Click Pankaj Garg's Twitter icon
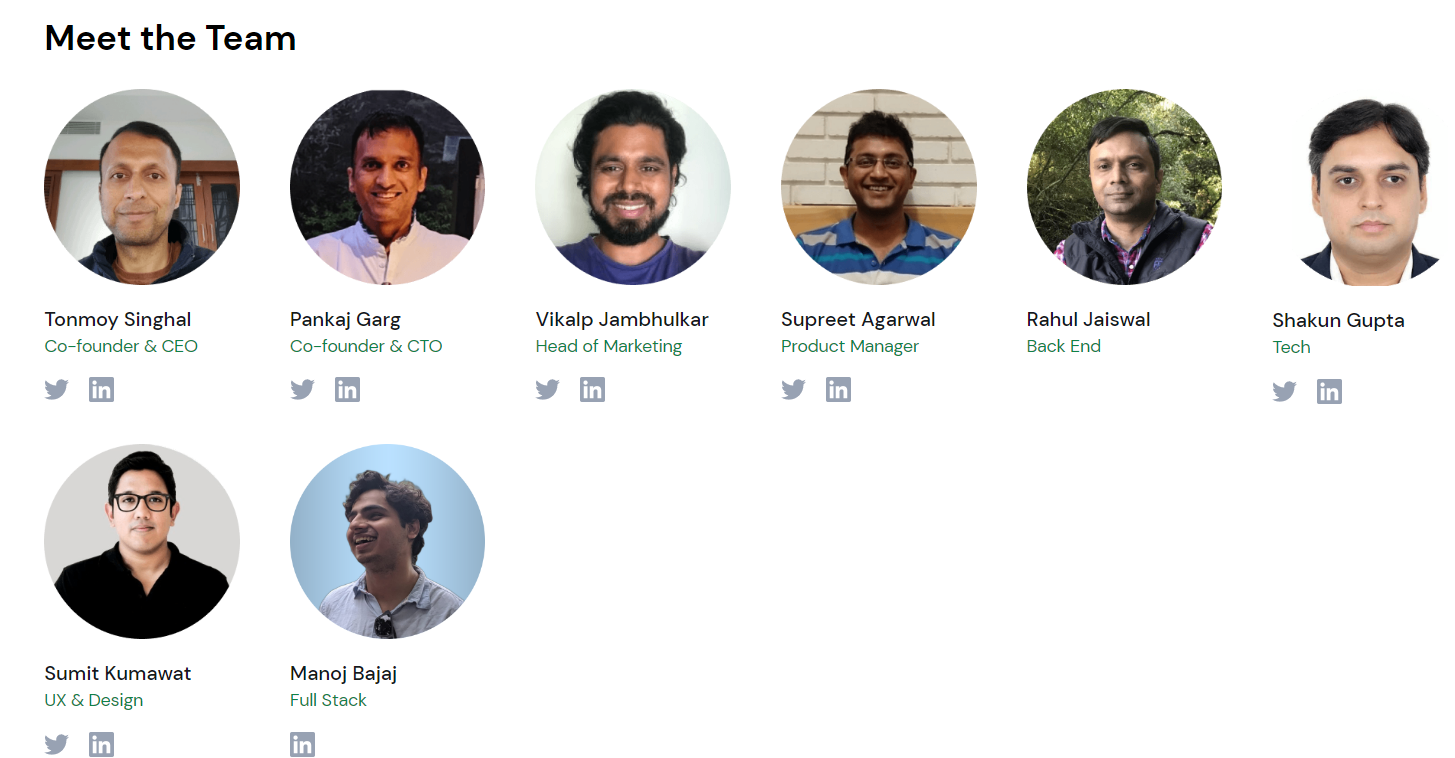The height and width of the screenshot is (758, 1455). 302,389
